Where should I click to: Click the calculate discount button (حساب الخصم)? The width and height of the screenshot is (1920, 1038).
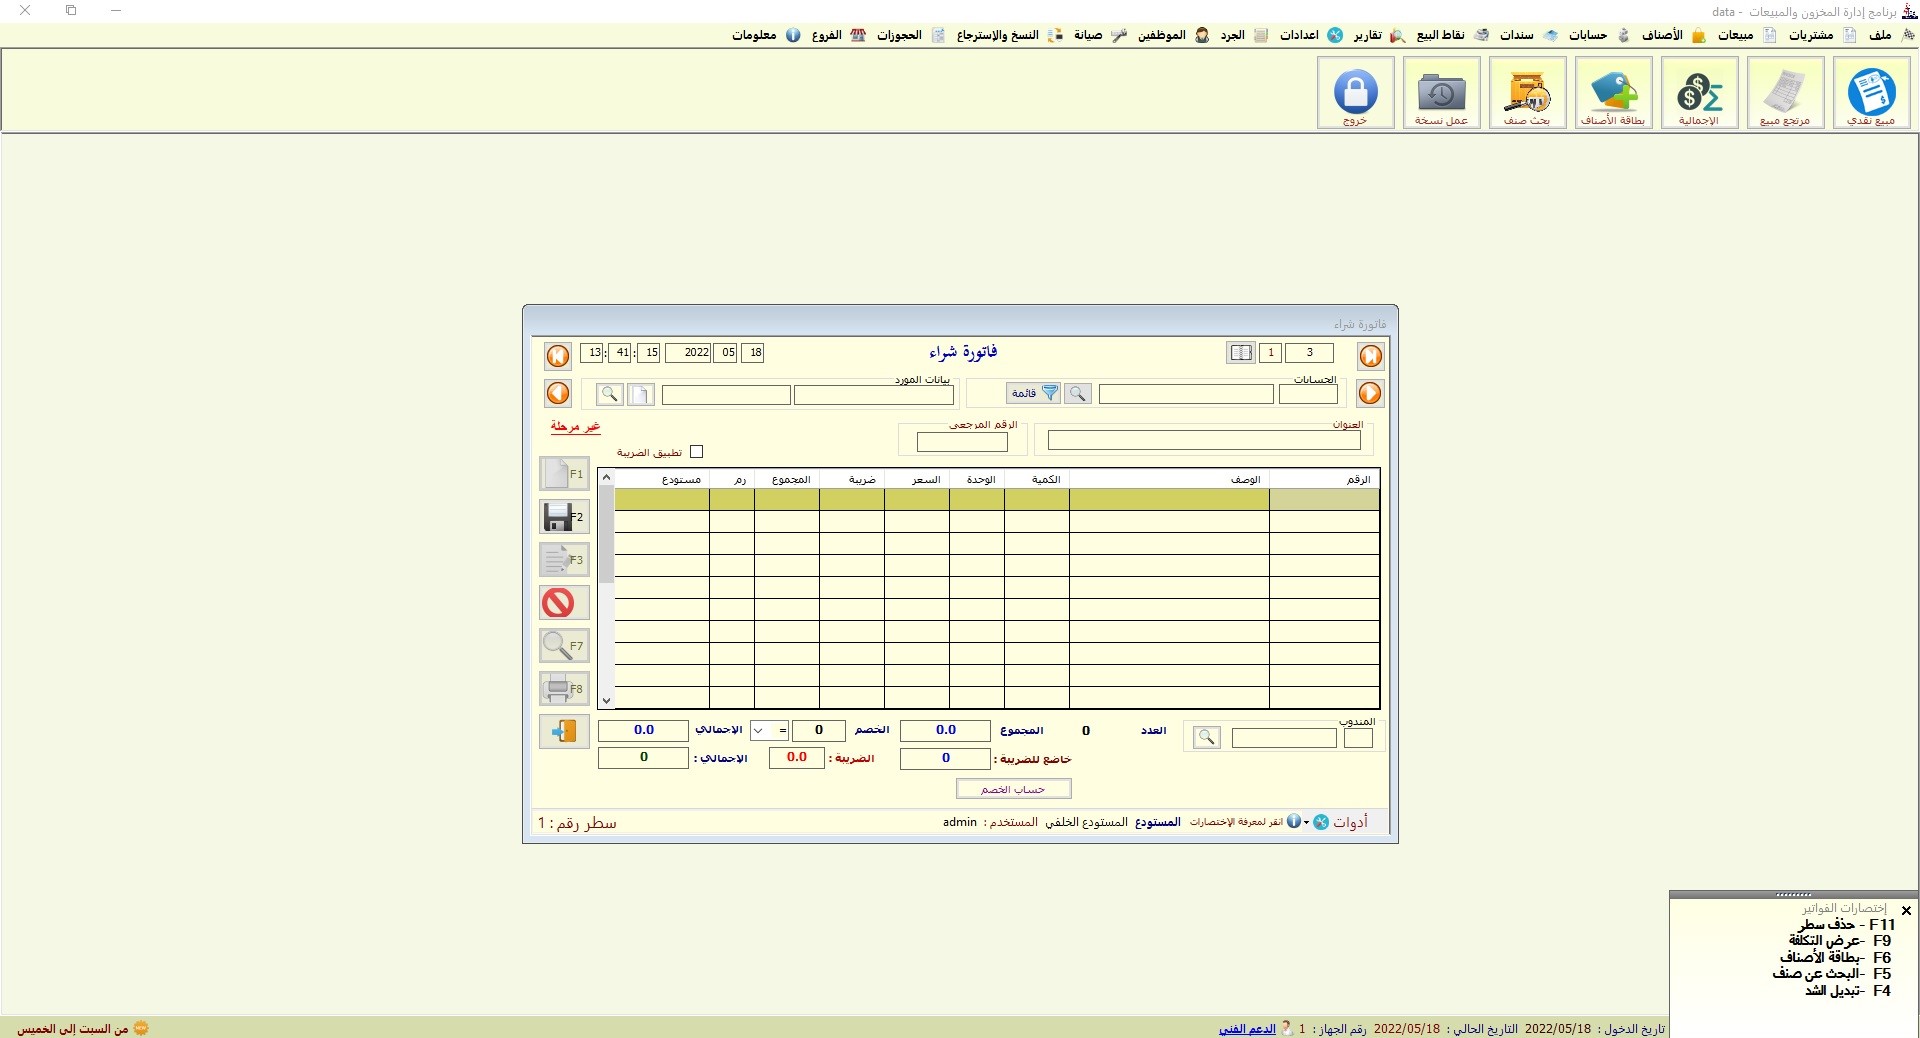click(x=1013, y=790)
